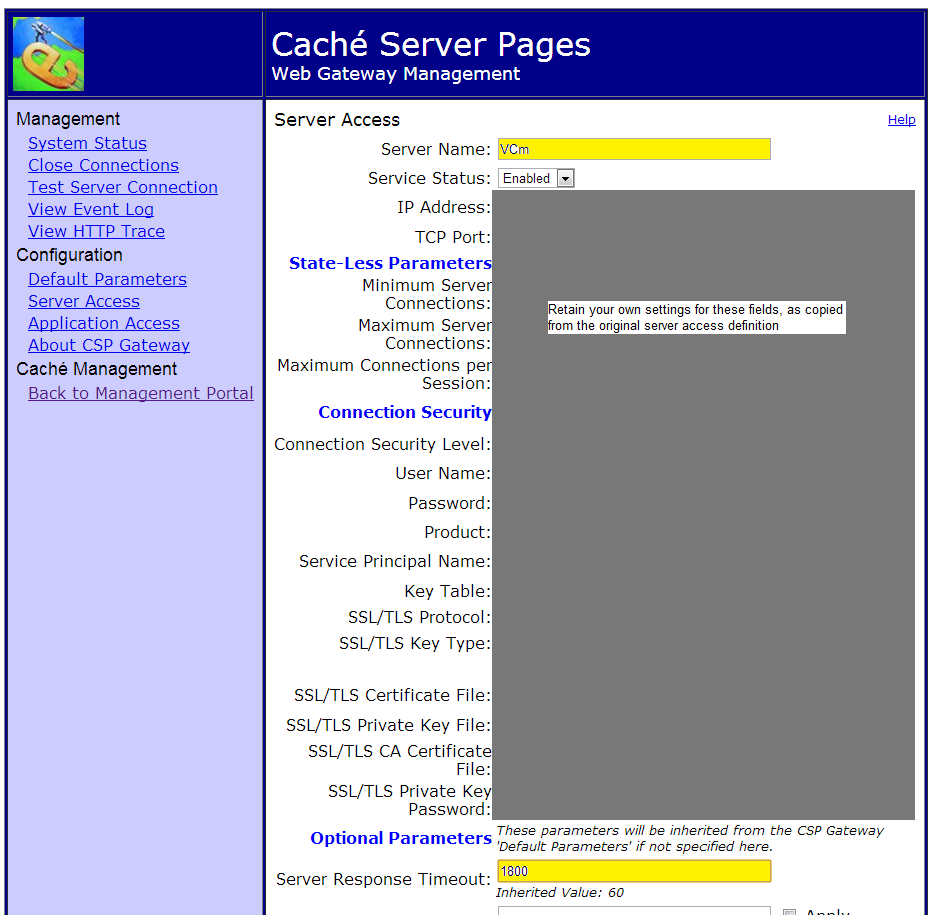Open View Event Log
The width and height of the screenshot is (933, 915).
click(x=91, y=209)
